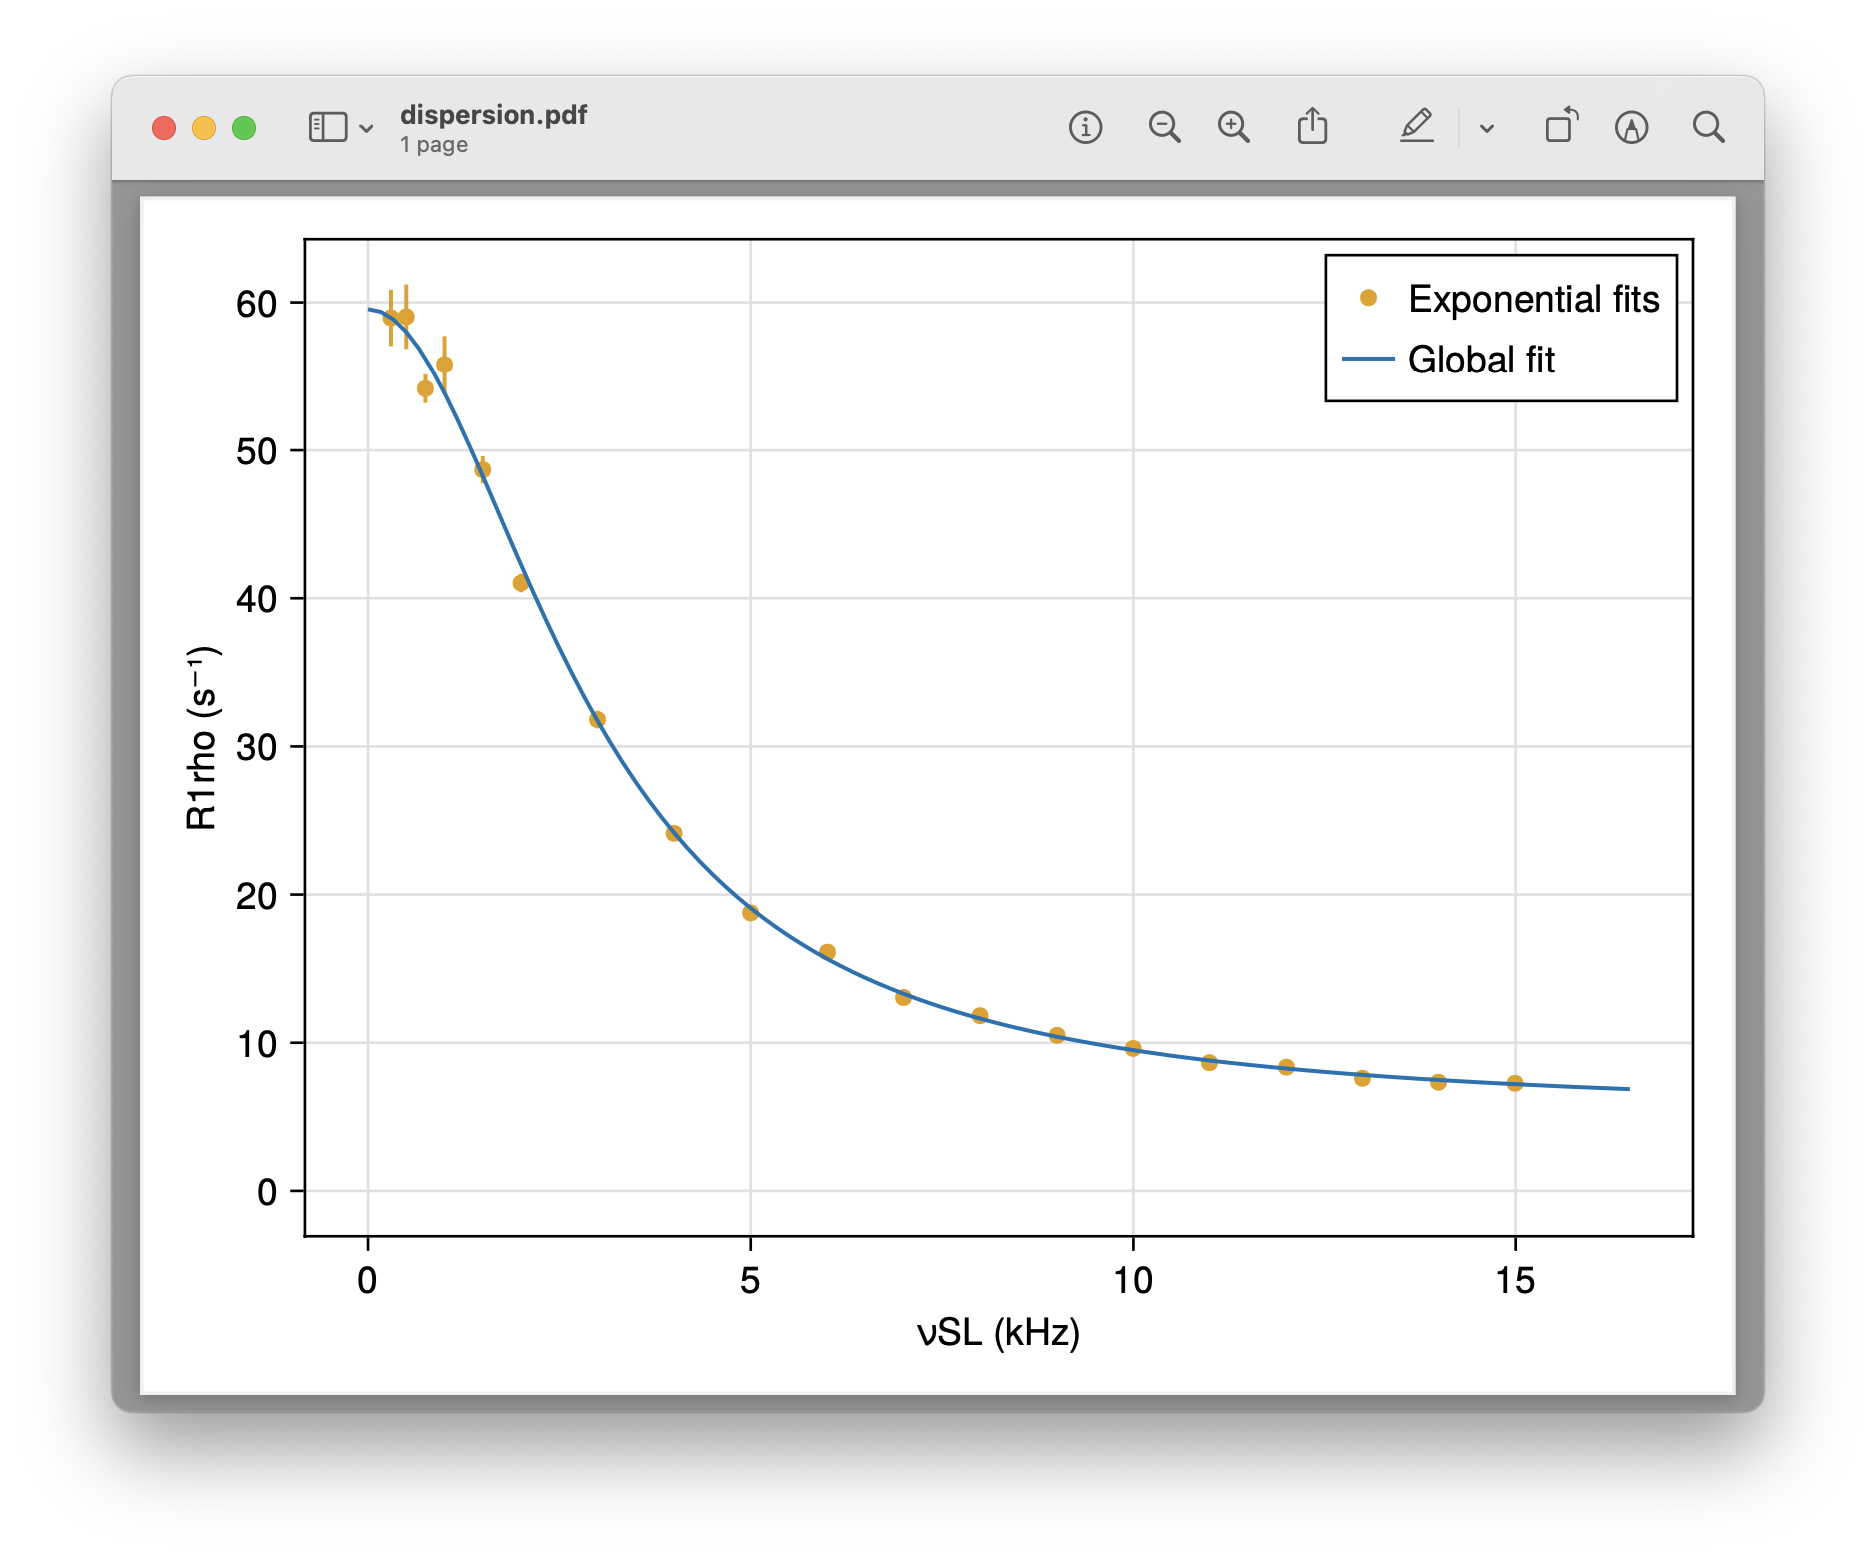Viewport: 1876px width, 1560px height.
Task: Share dispersion.pdf
Action: tap(1313, 127)
